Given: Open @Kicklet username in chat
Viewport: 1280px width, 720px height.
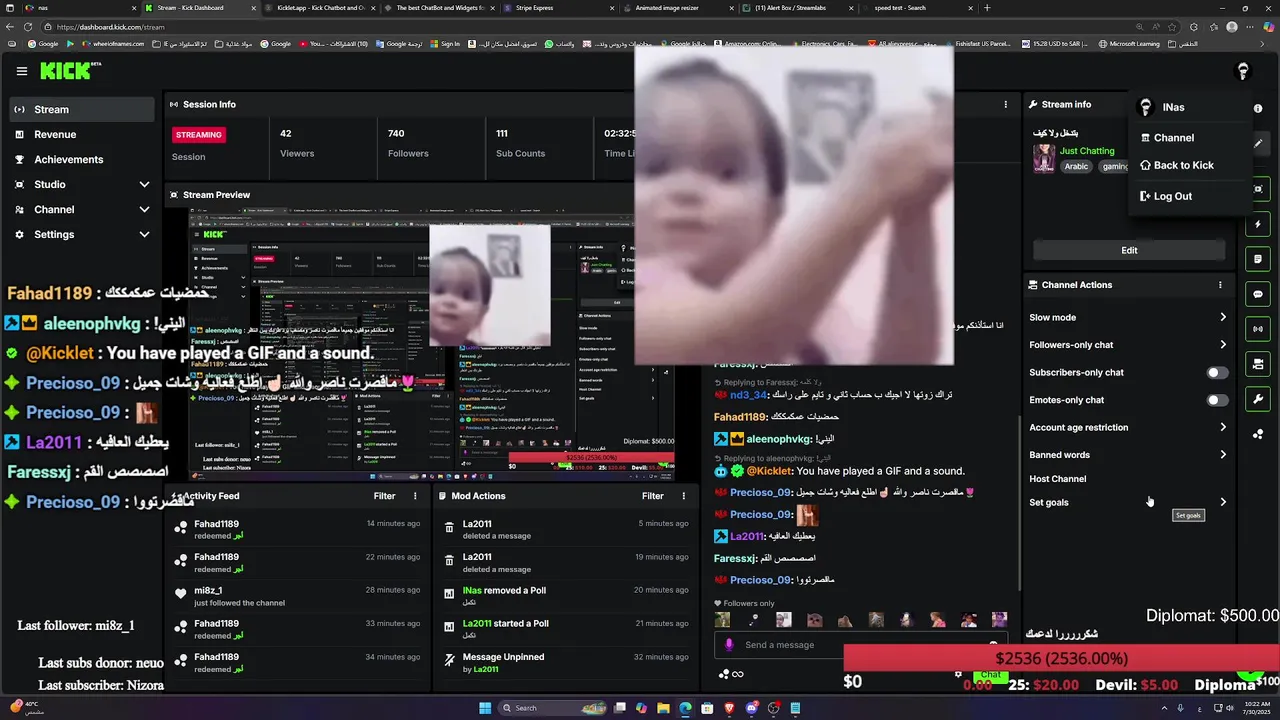Looking at the screenshot, I should (x=769, y=471).
